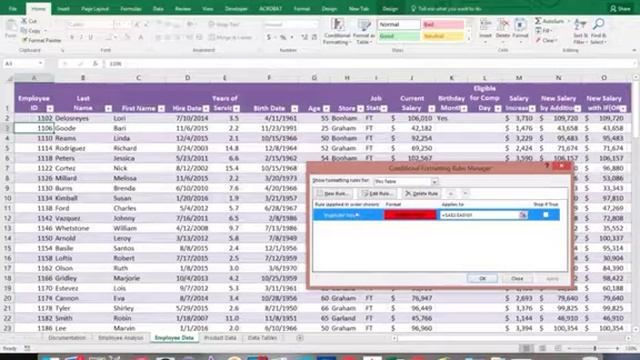
Task: Open the Formulas ribbon tab
Action: click(131, 9)
